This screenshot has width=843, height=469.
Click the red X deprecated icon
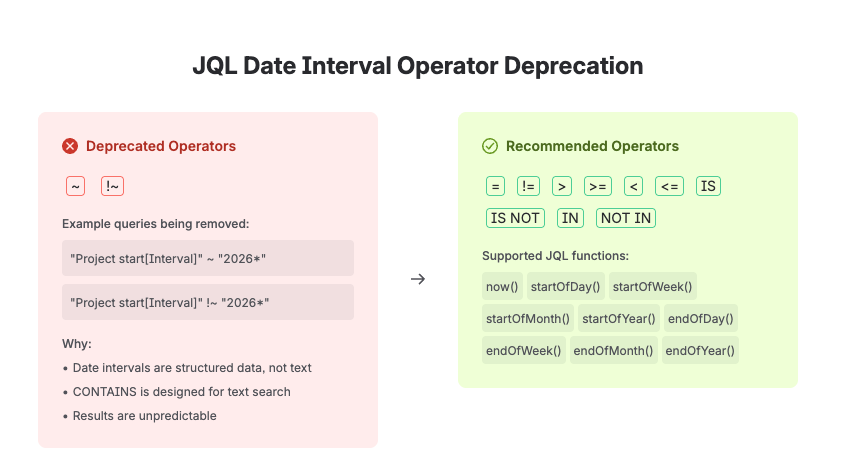(70, 146)
